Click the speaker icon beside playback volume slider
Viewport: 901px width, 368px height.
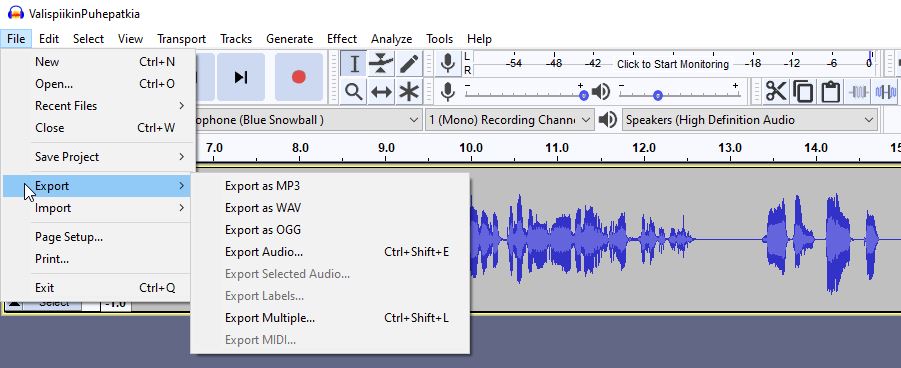tap(600, 91)
